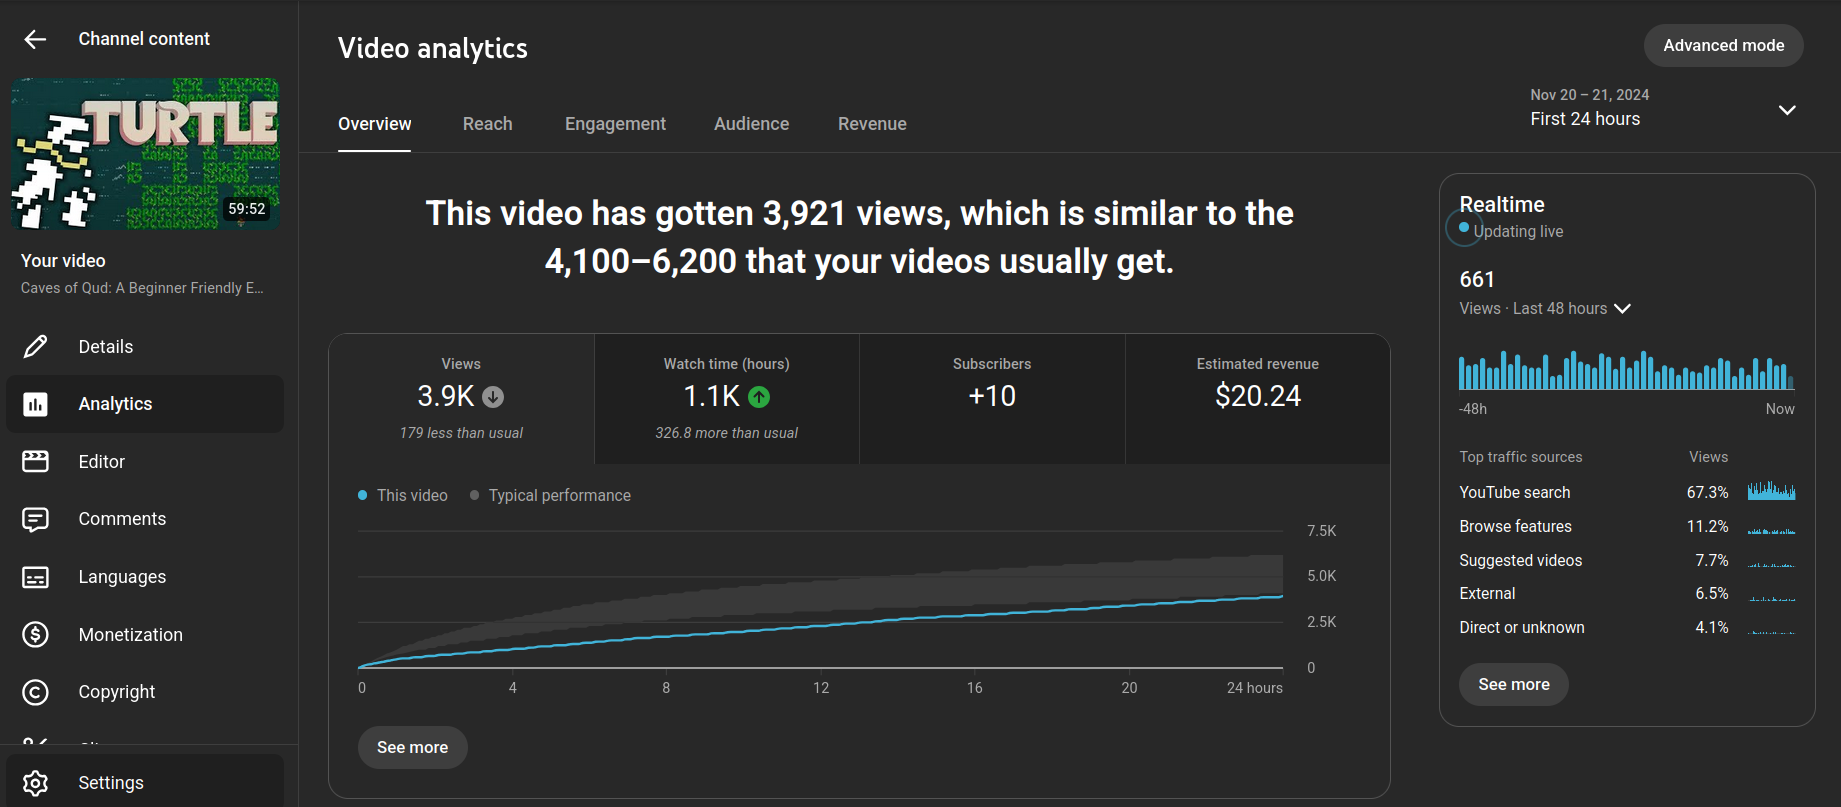1841x807 pixels.
Task: Click the Monetization dollar sign icon
Action: click(x=35, y=635)
